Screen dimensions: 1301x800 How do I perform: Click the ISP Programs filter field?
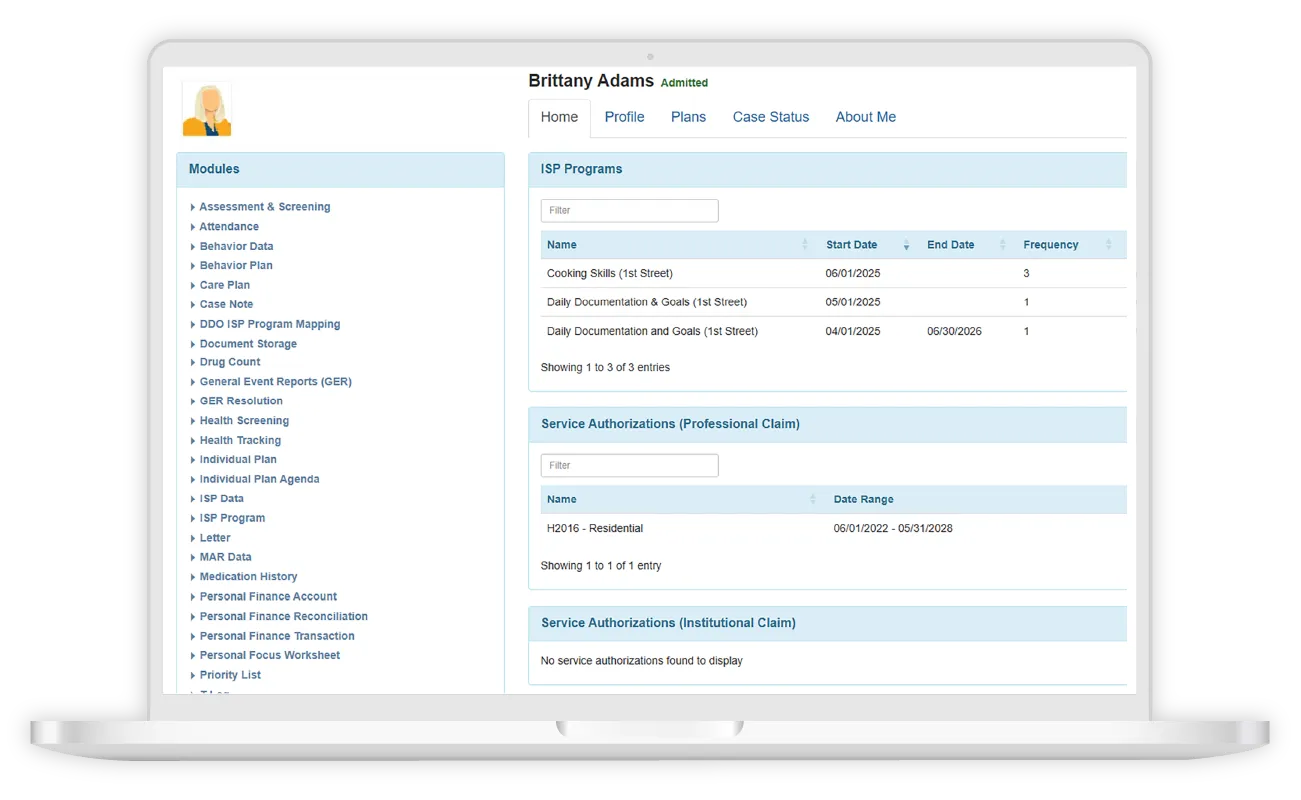[629, 211]
